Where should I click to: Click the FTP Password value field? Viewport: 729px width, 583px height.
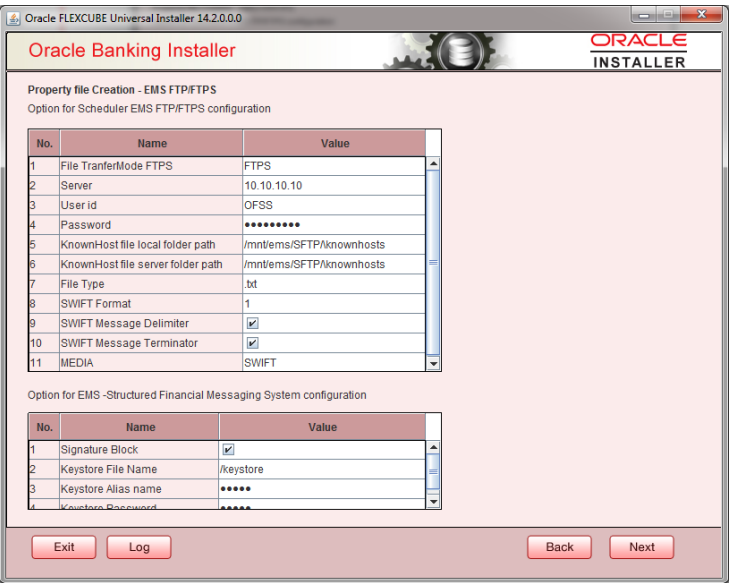coord(334,225)
